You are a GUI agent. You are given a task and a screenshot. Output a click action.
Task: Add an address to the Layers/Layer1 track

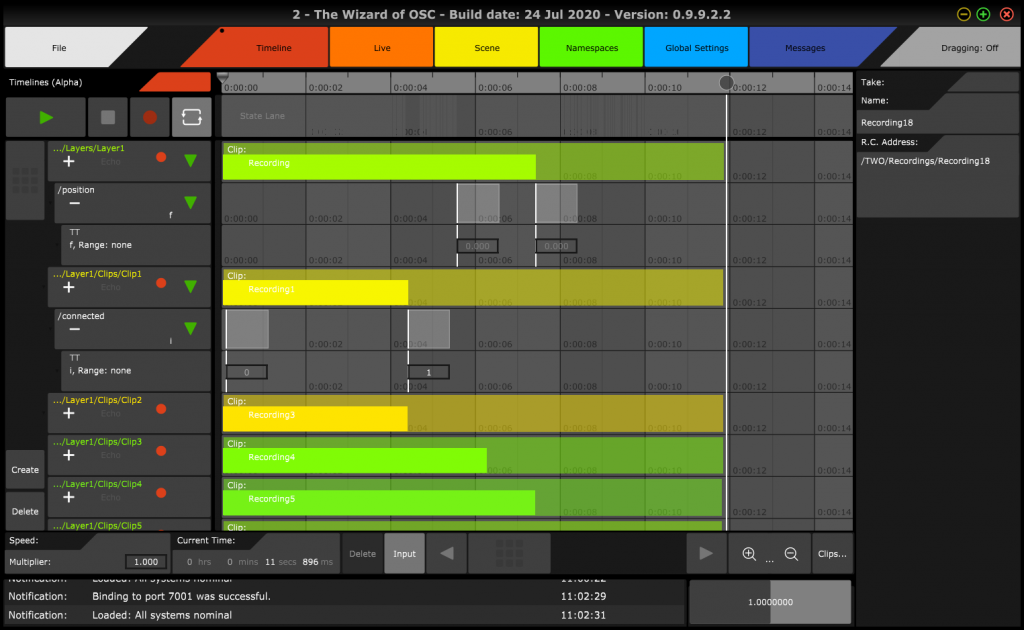point(69,161)
